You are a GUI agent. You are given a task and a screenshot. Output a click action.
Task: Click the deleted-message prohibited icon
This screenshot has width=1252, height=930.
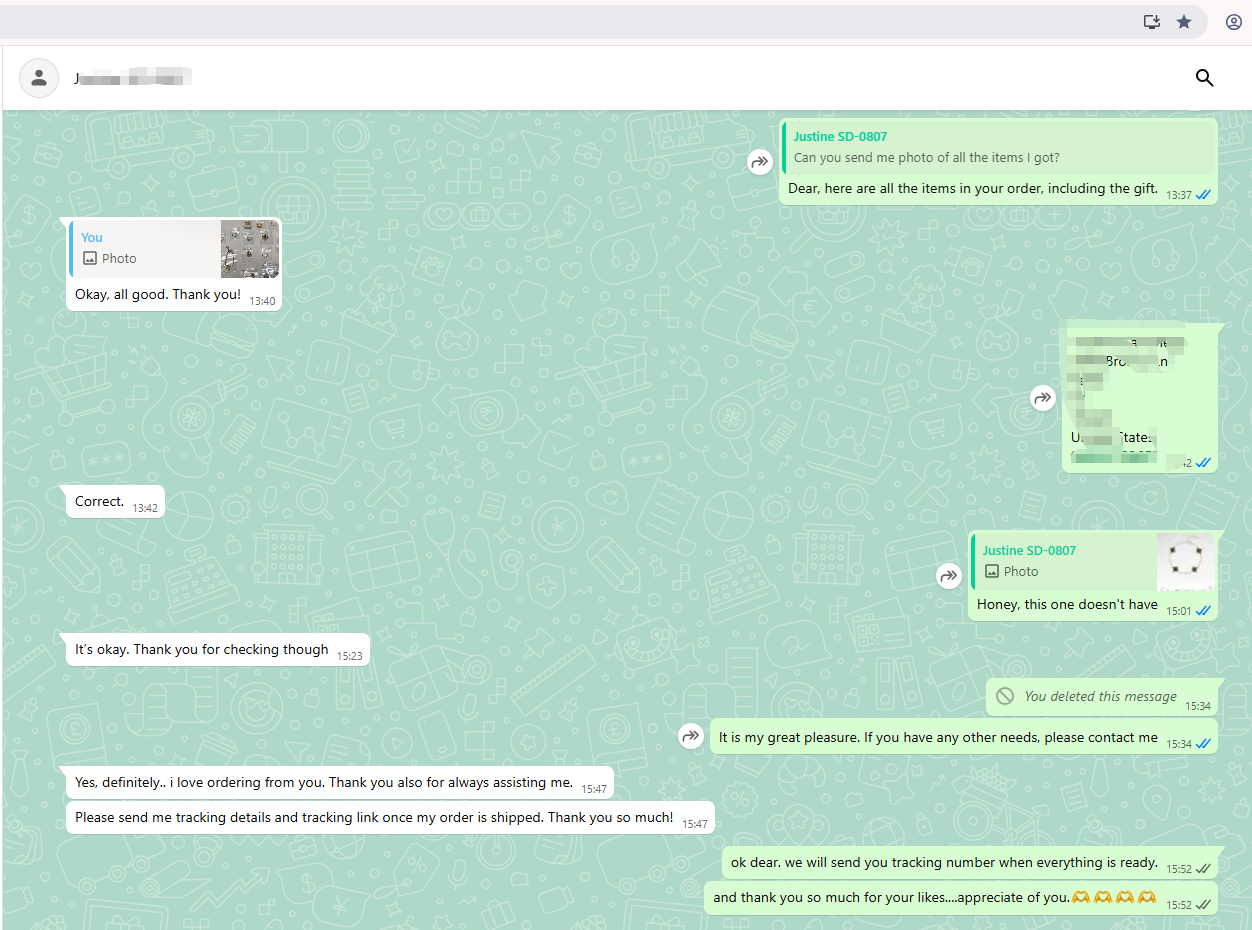point(1005,696)
